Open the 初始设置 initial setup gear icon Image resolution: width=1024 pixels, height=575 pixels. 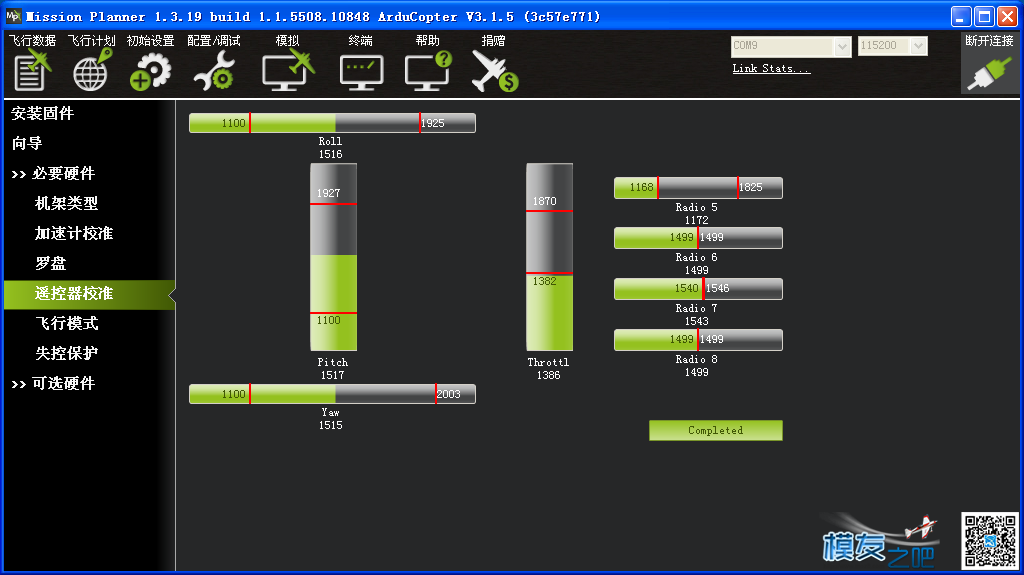150,71
